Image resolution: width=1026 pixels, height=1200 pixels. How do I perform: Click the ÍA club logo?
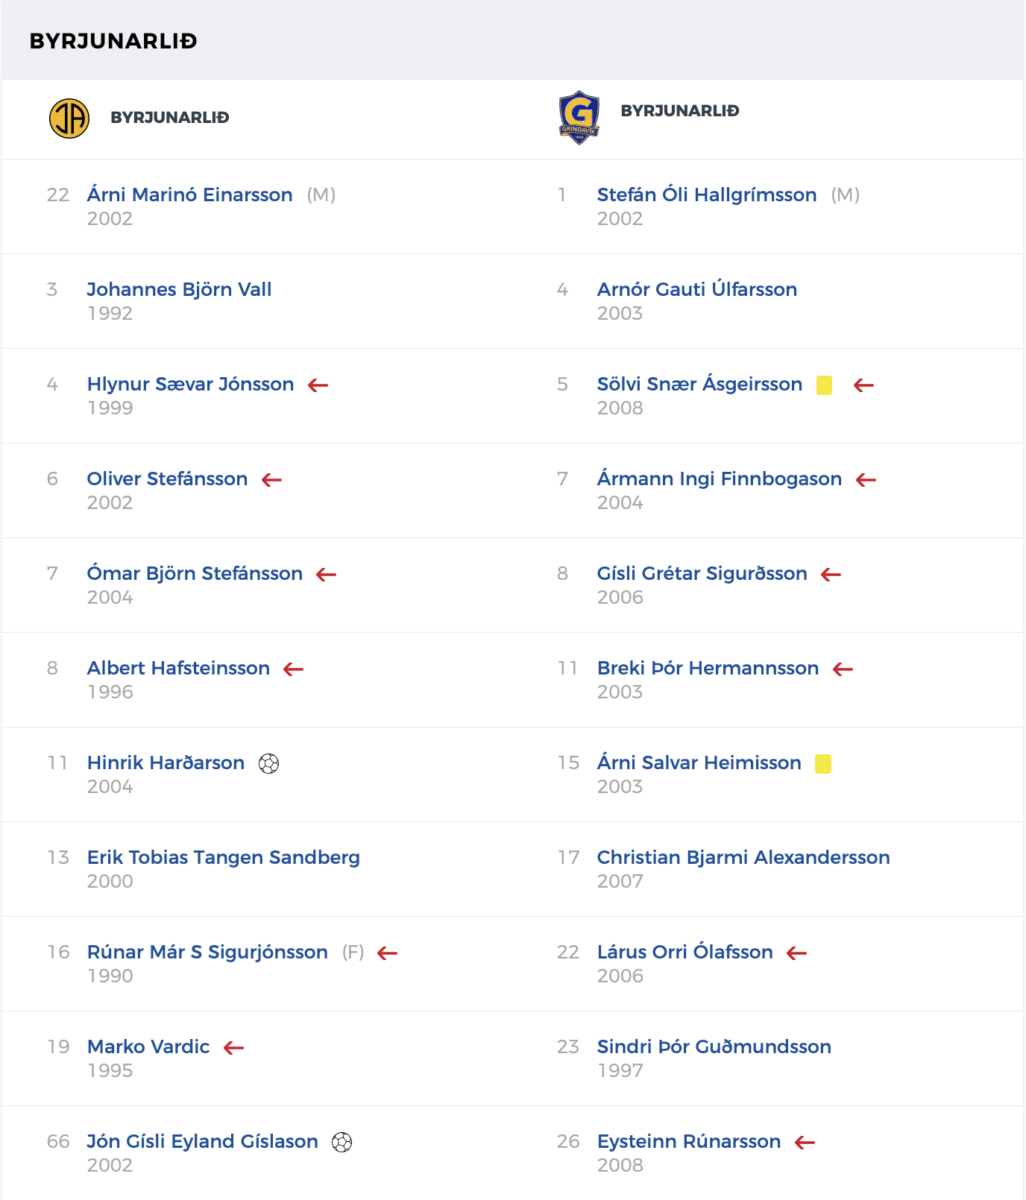click(69, 118)
